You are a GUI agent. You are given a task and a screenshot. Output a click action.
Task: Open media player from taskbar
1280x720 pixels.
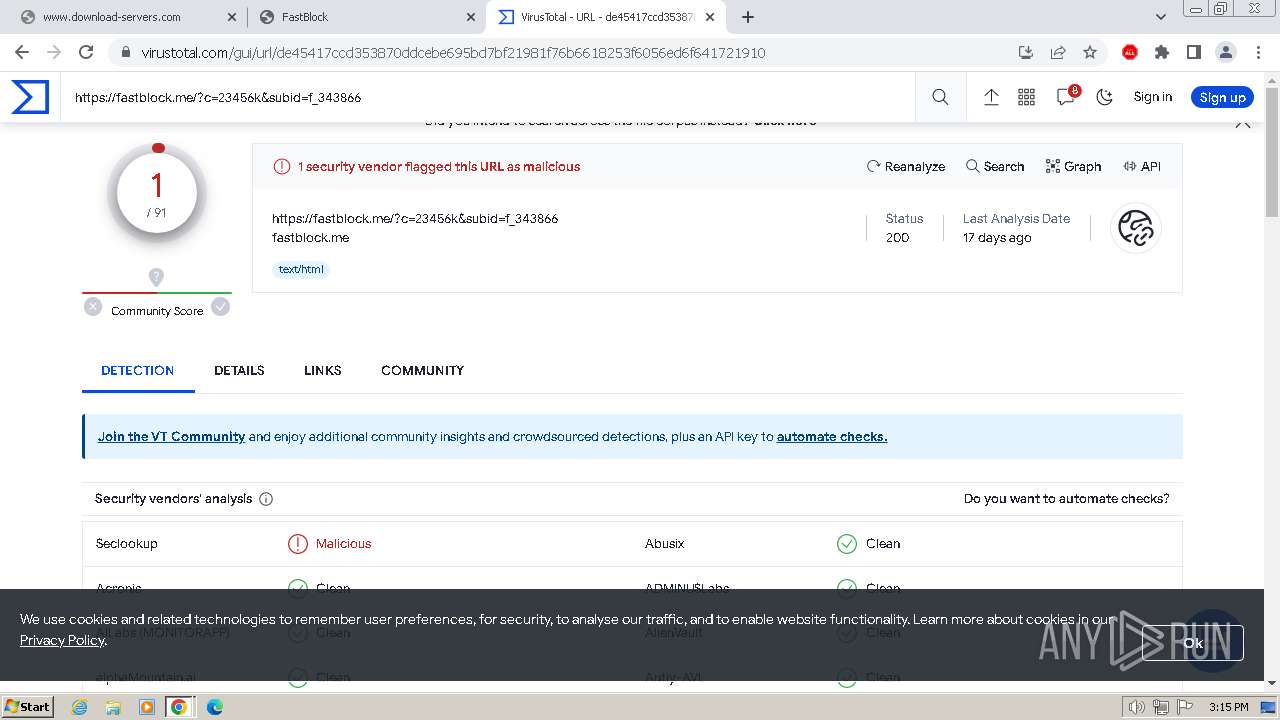[x=147, y=707]
